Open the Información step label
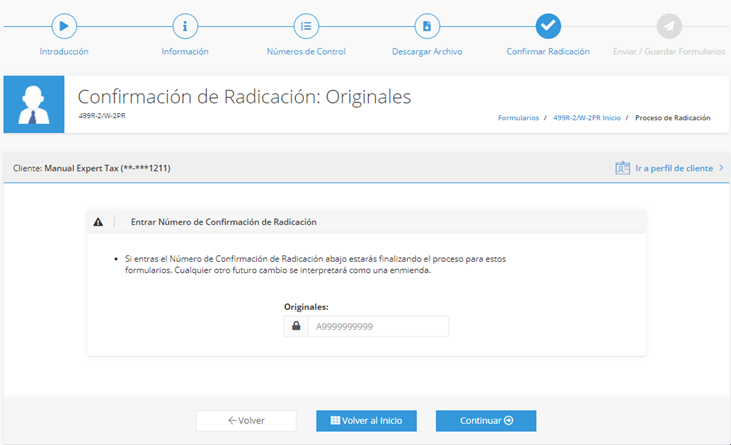Image resolution: width=731 pixels, height=445 pixels. click(185, 51)
